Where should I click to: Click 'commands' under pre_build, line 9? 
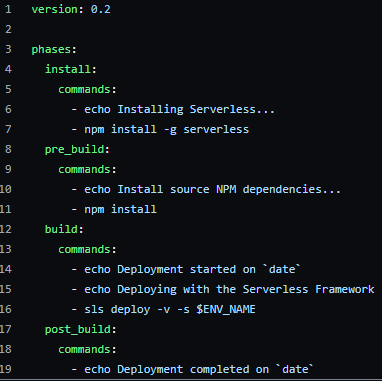tap(84, 169)
